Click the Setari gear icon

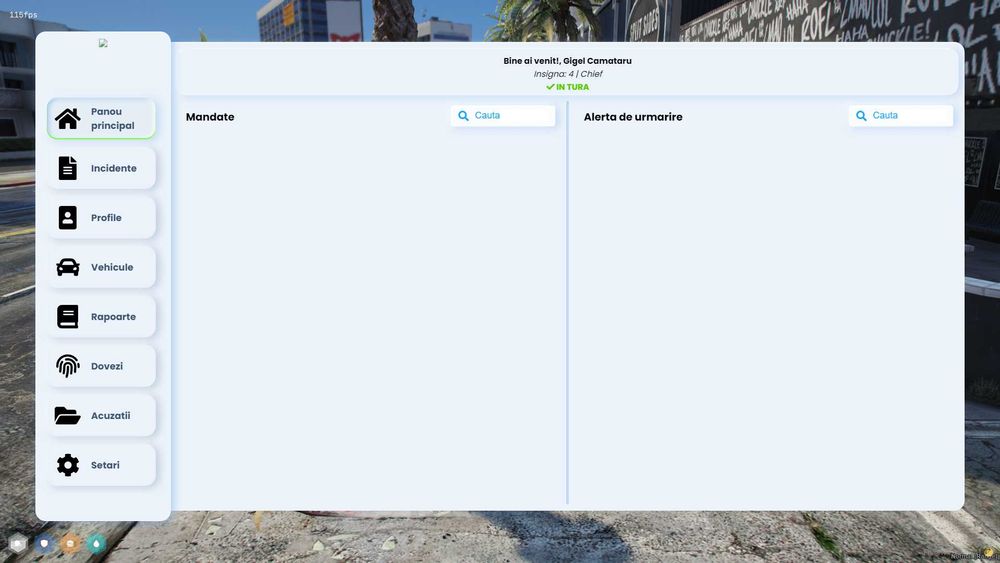(68, 465)
